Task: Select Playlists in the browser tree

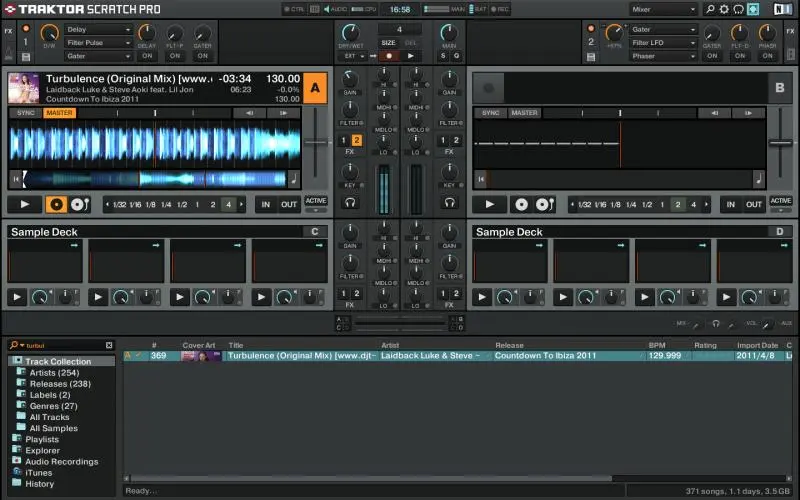Action: [x=42, y=439]
